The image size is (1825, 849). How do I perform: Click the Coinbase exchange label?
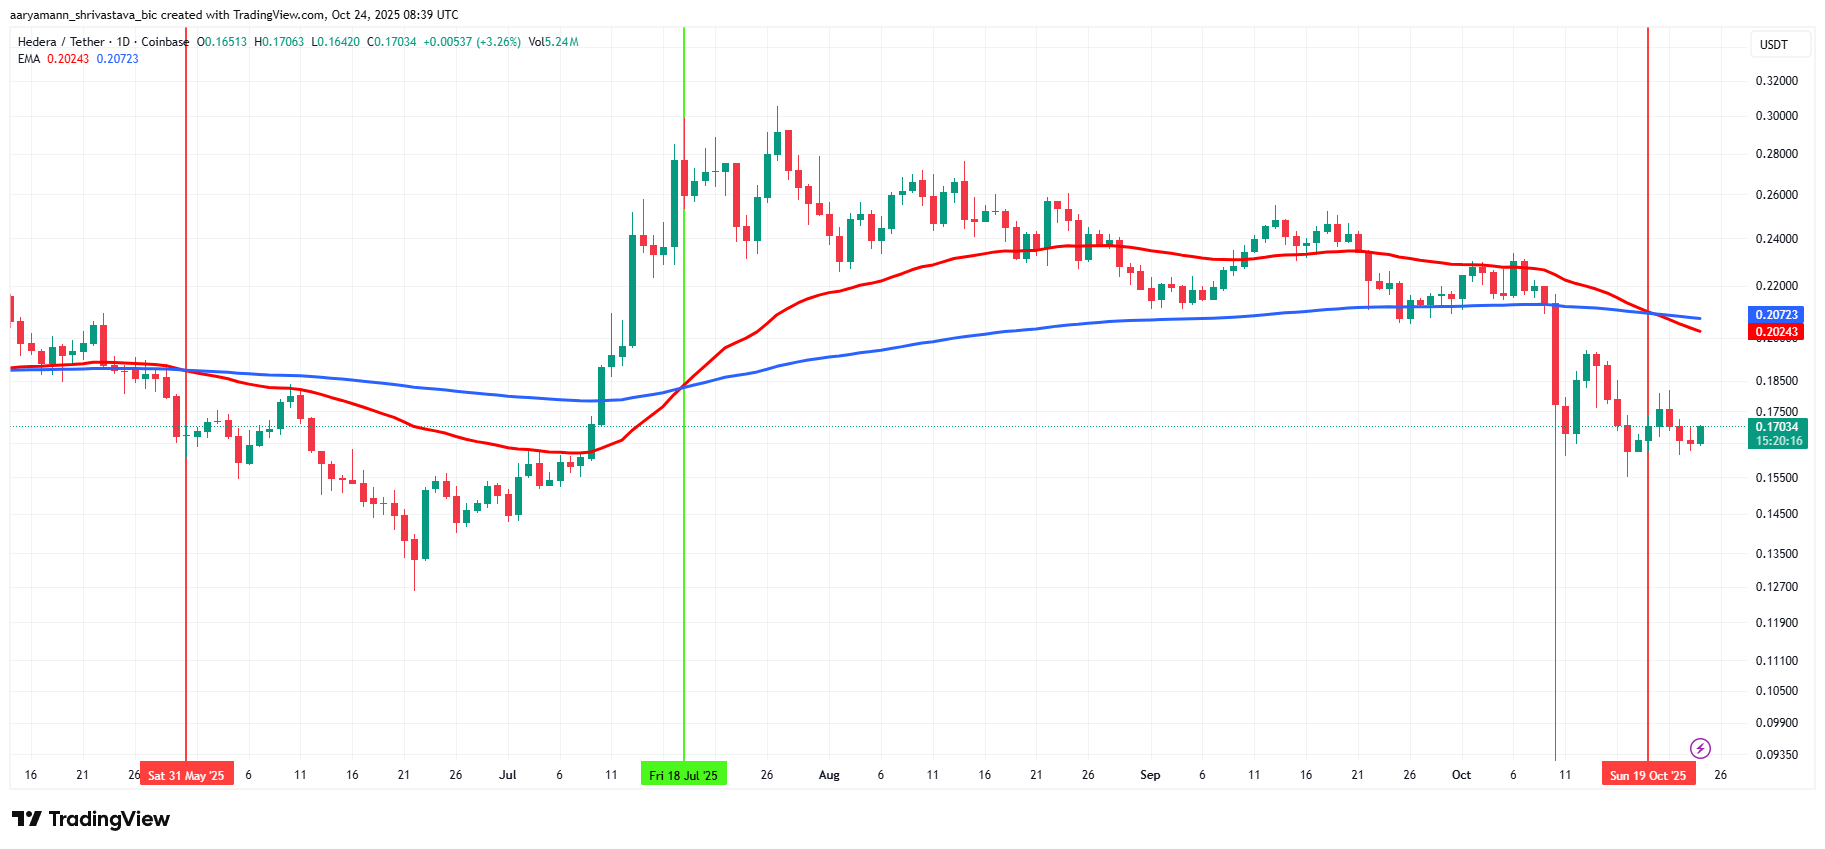[x=165, y=42]
